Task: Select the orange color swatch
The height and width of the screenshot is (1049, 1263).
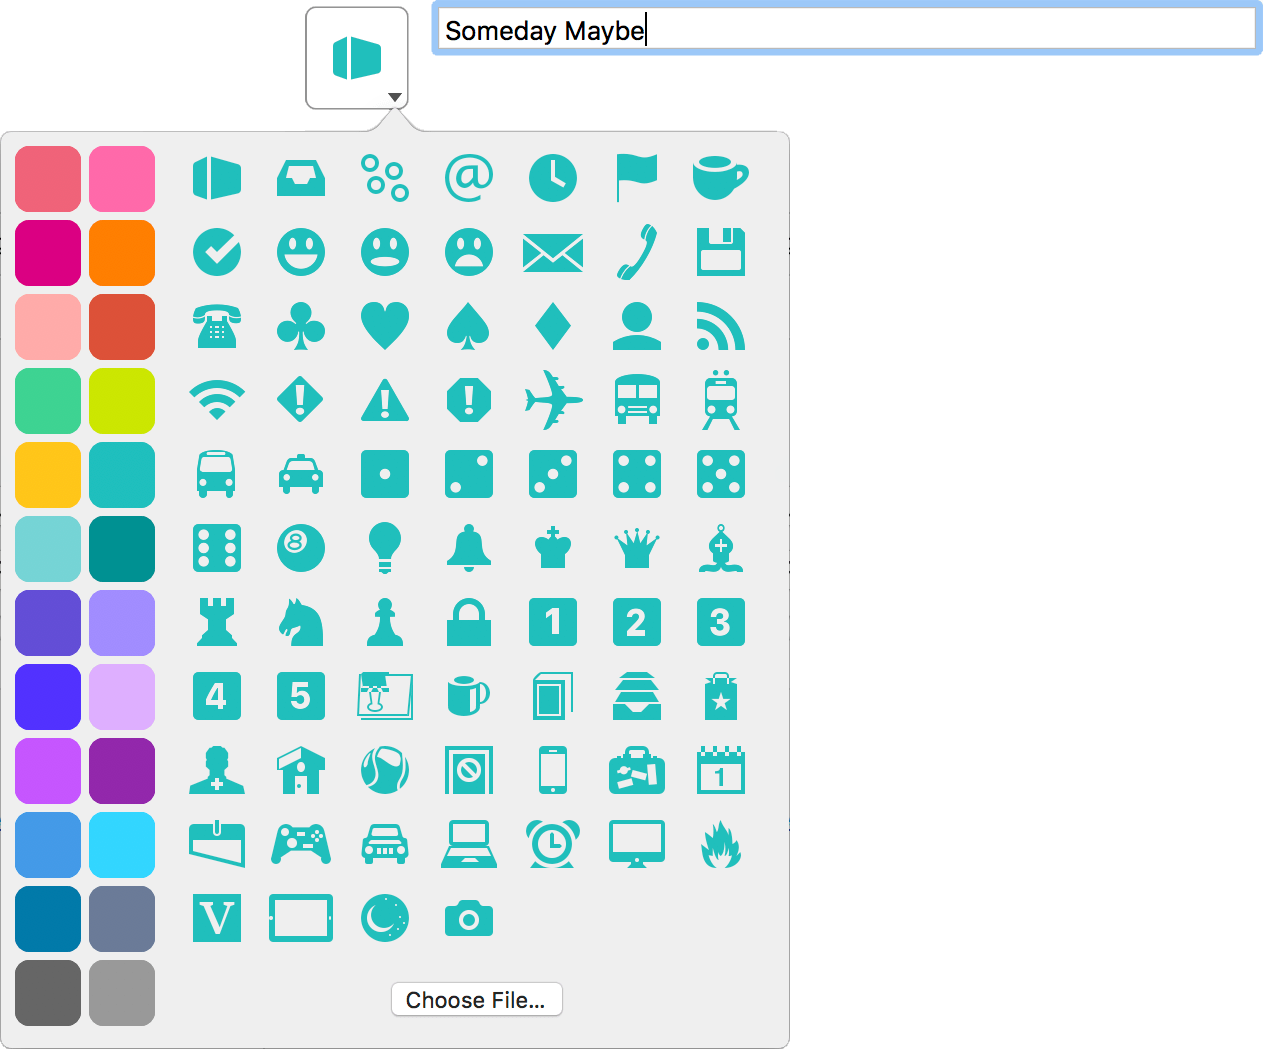Action: [x=121, y=252]
